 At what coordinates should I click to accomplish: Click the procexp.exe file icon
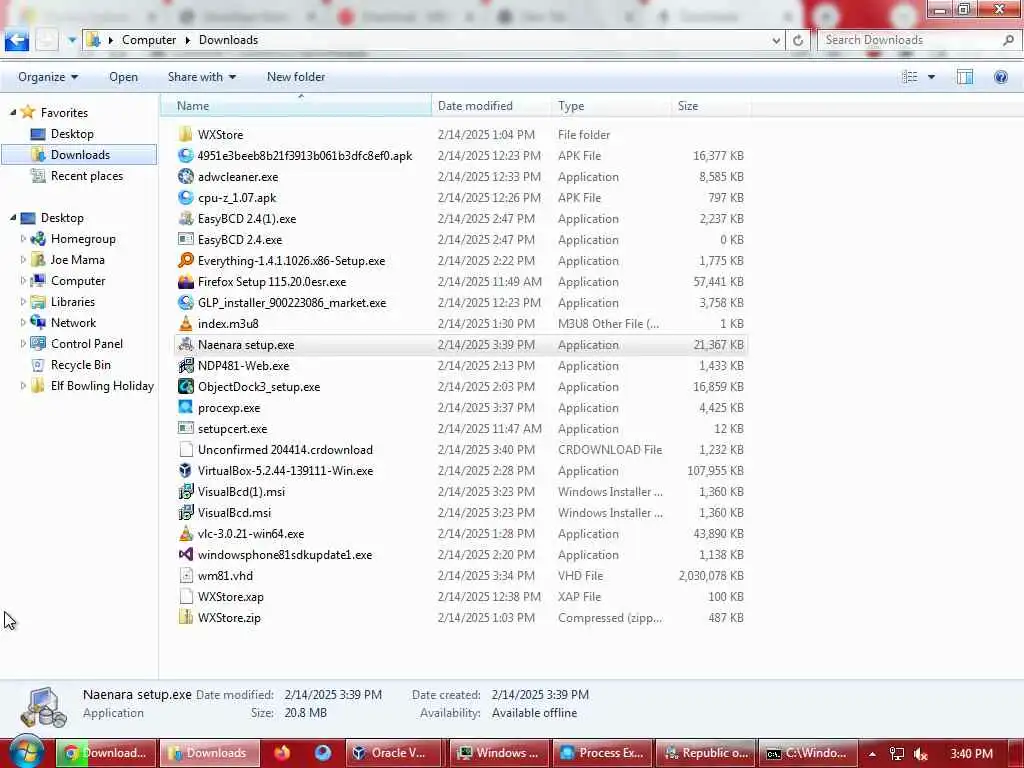point(185,408)
